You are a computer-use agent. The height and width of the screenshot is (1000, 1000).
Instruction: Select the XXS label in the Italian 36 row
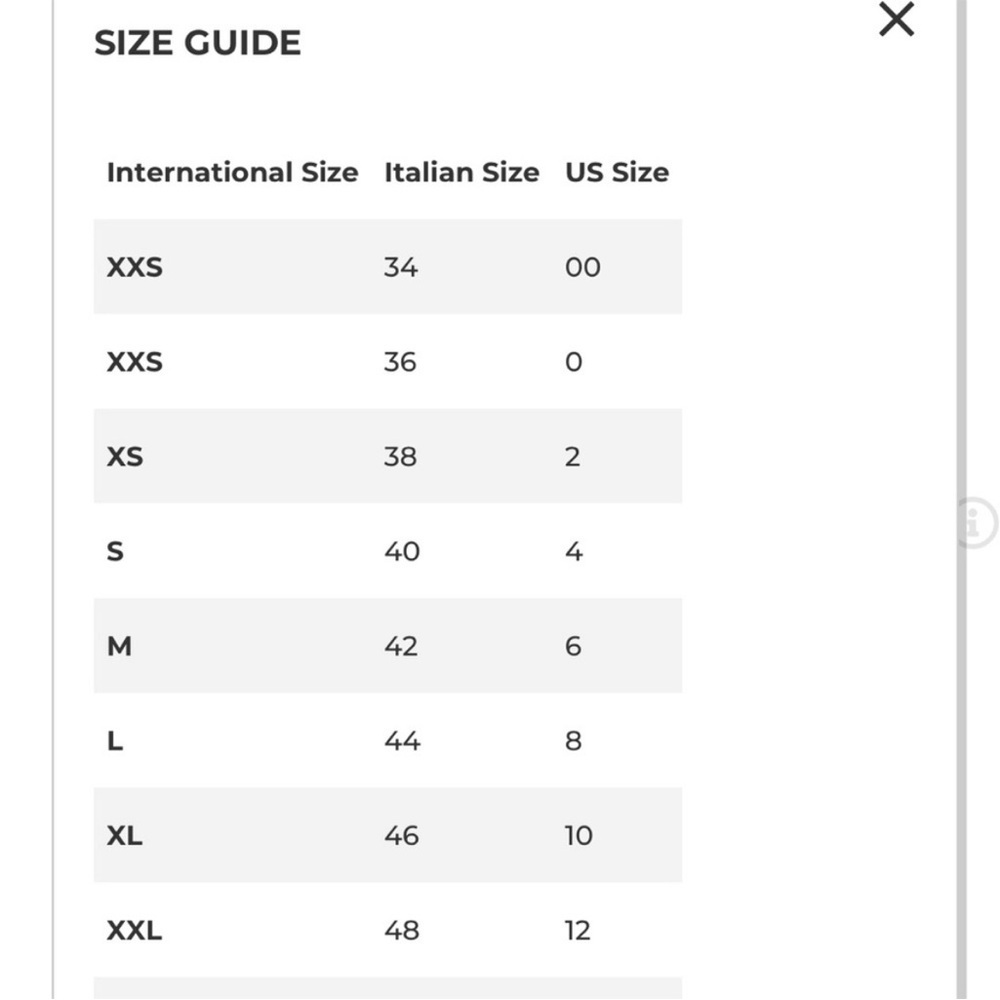[x=134, y=362]
